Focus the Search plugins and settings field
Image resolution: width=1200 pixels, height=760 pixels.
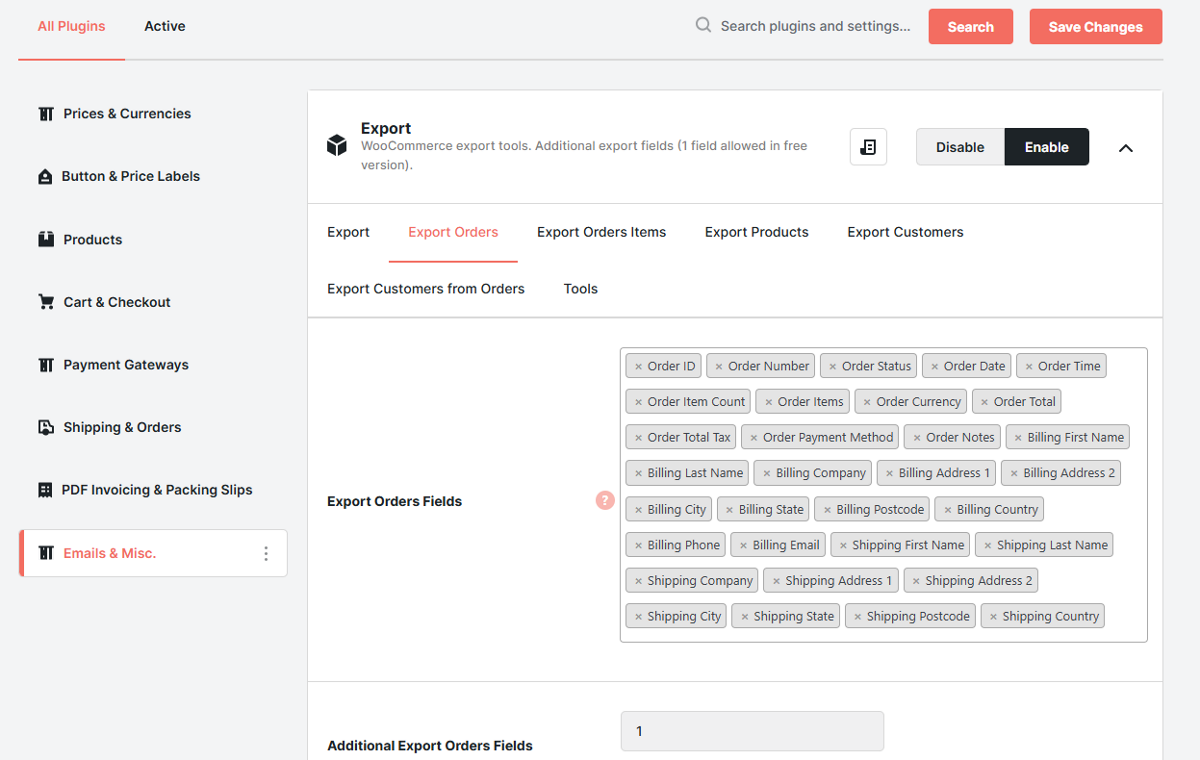click(815, 26)
